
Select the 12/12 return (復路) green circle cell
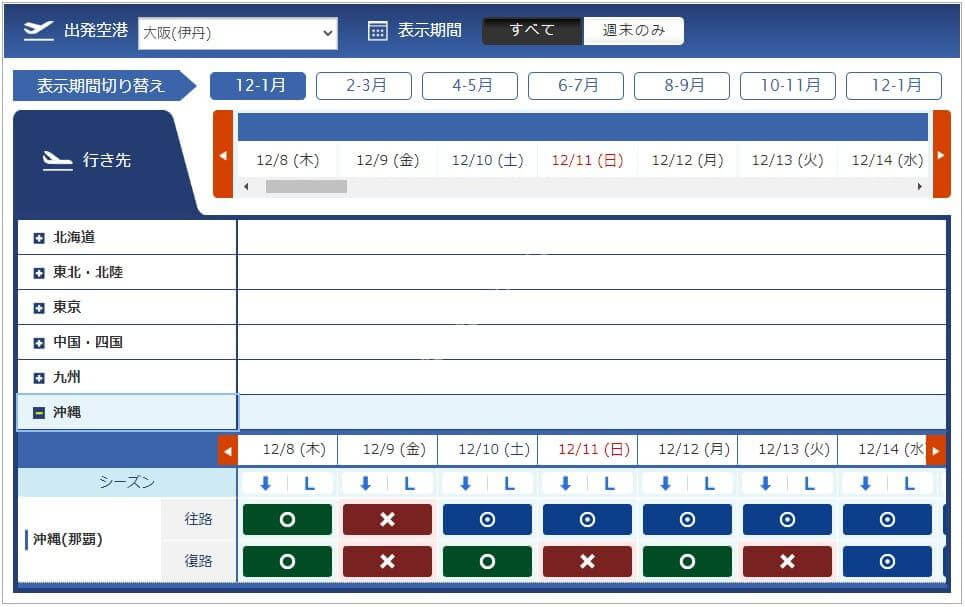click(687, 561)
